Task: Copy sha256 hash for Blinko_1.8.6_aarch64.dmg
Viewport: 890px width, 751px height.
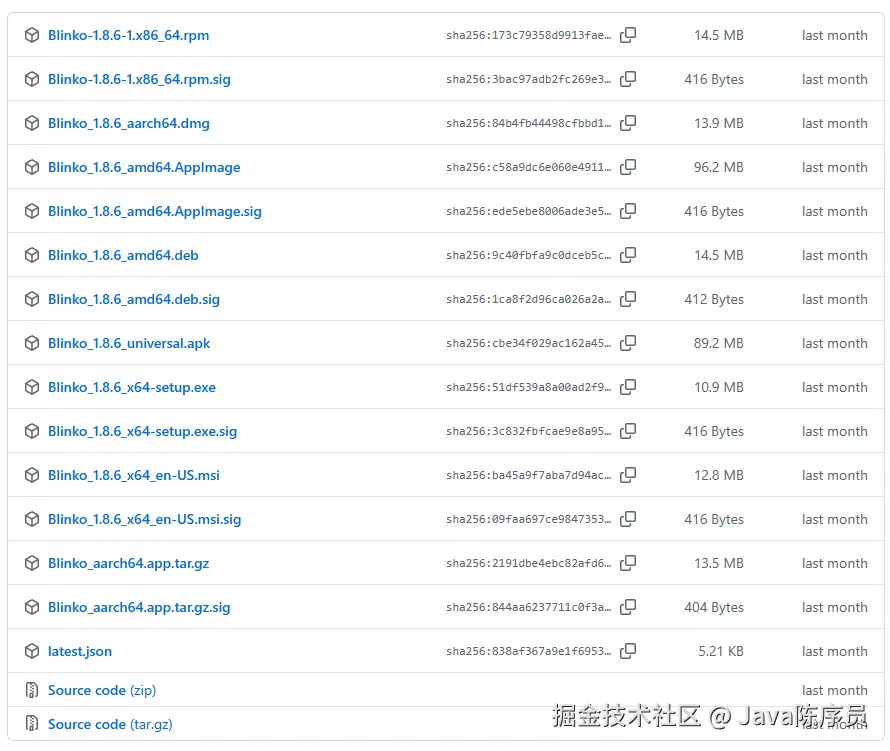Action: 628,123
